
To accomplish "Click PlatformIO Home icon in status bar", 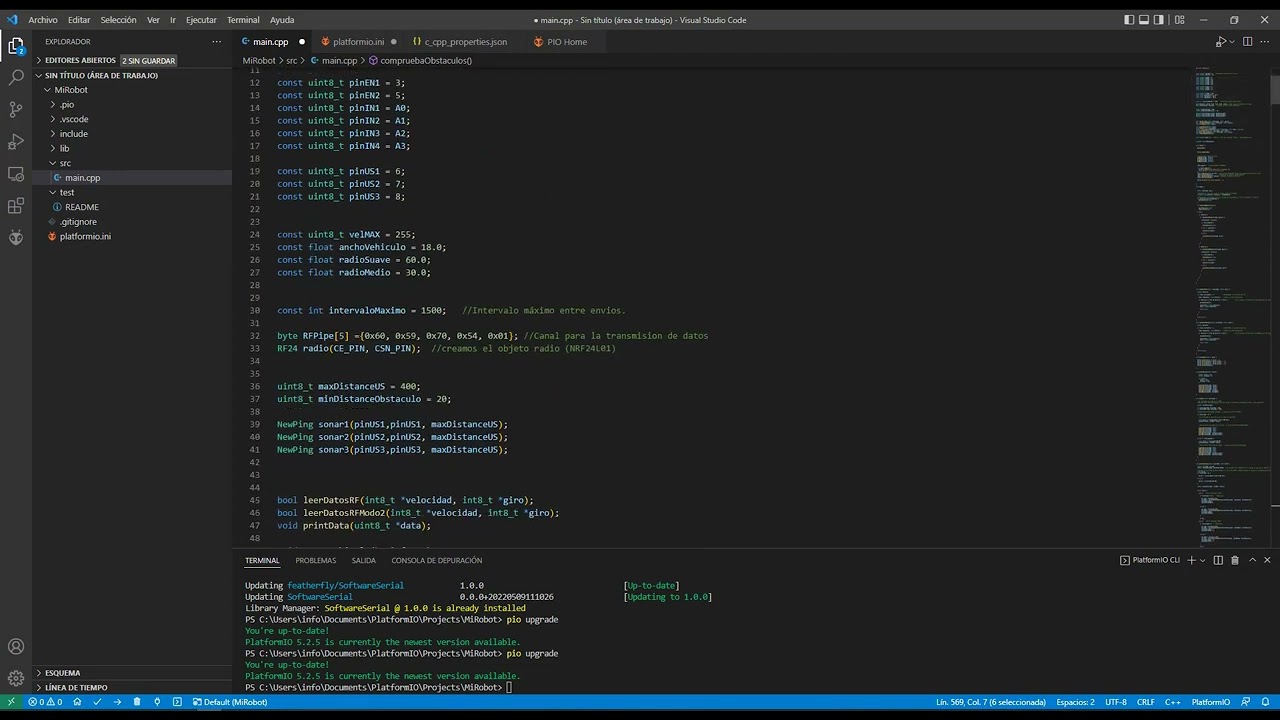I will 79,702.
